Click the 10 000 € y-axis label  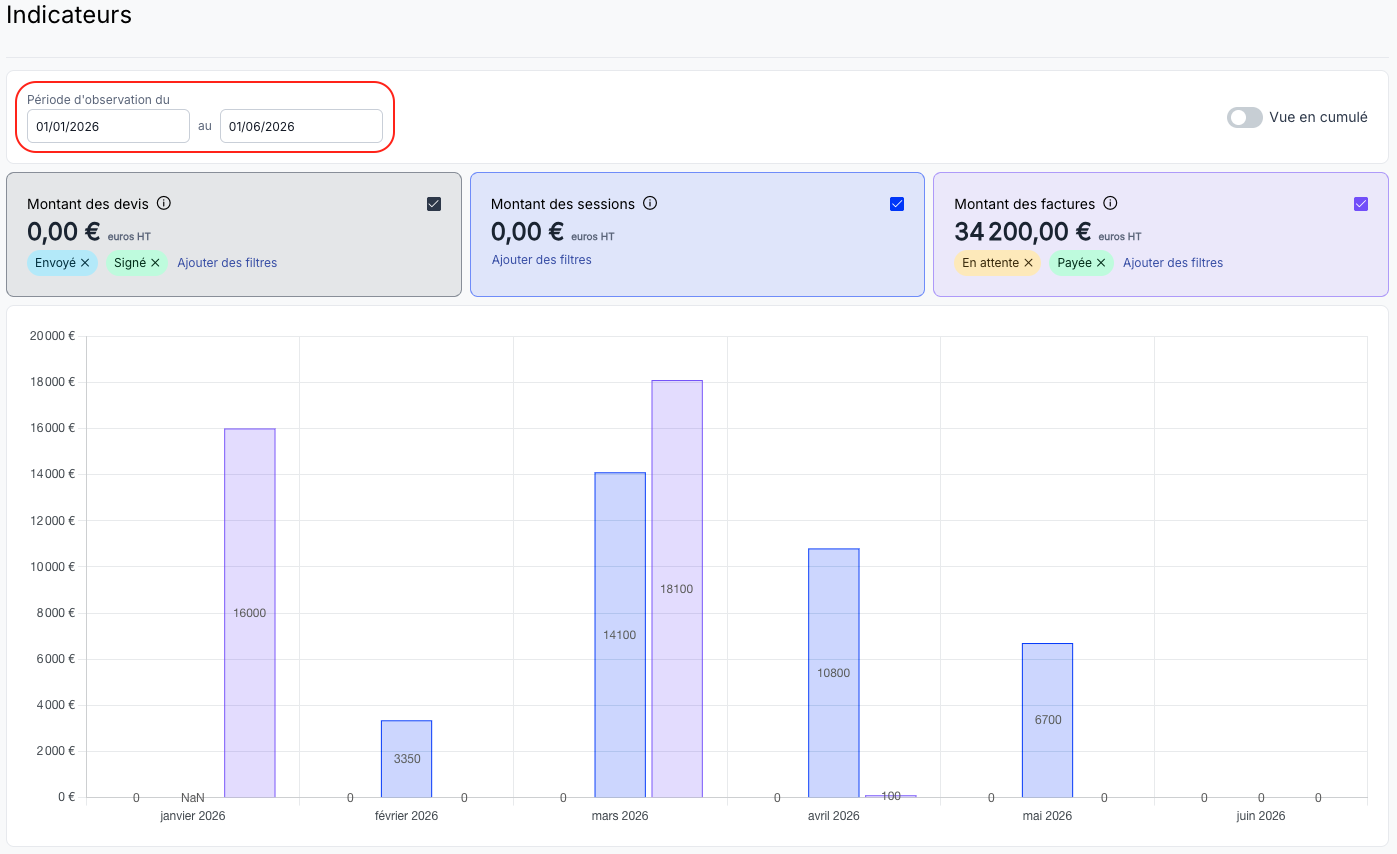click(x=52, y=567)
